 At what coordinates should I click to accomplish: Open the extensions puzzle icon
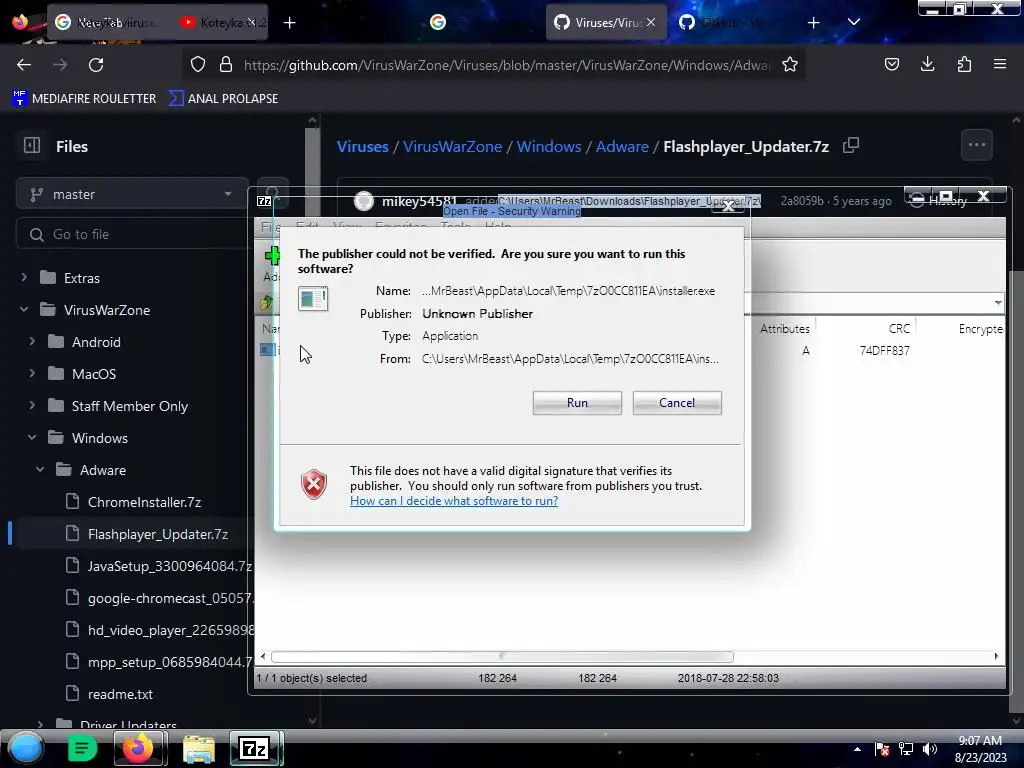pos(964,65)
